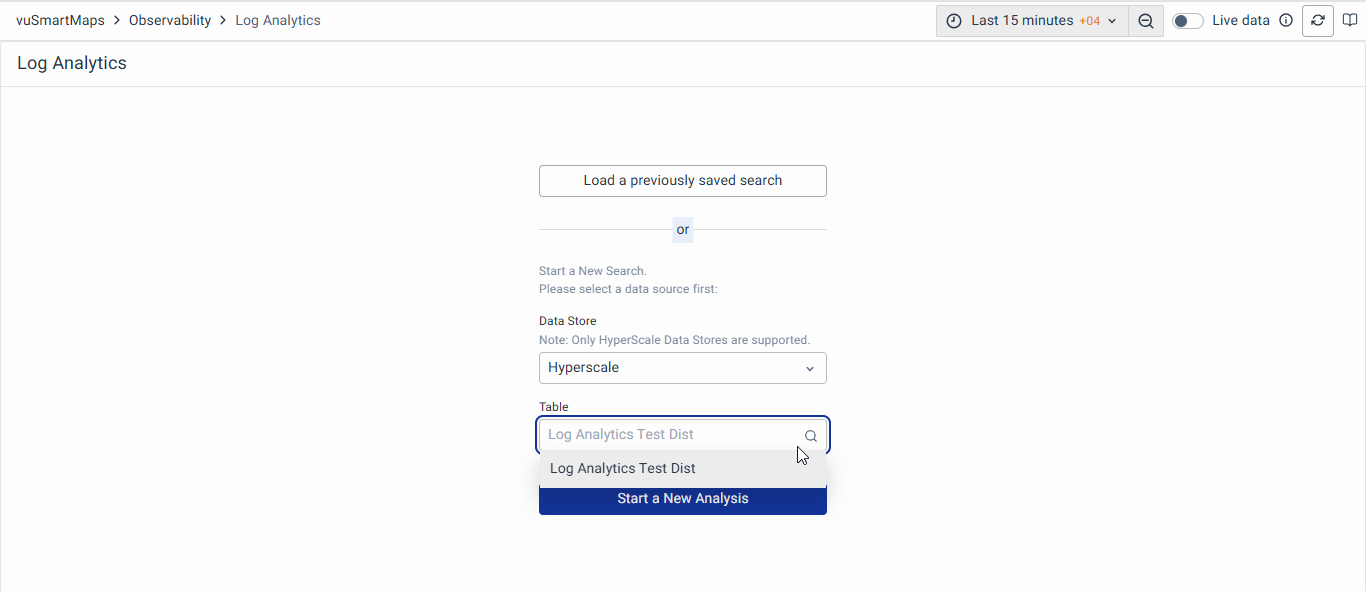The height and width of the screenshot is (592, 1366).
Task: Click the +04 timezone offset label
Action: pyautogui.click(x=1090, y=21)
